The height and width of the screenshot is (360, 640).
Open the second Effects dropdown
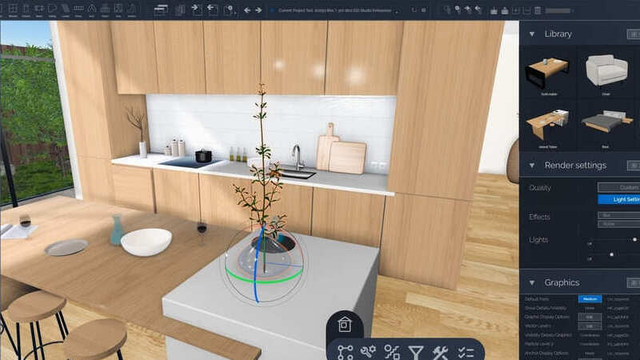pos(619,224)
